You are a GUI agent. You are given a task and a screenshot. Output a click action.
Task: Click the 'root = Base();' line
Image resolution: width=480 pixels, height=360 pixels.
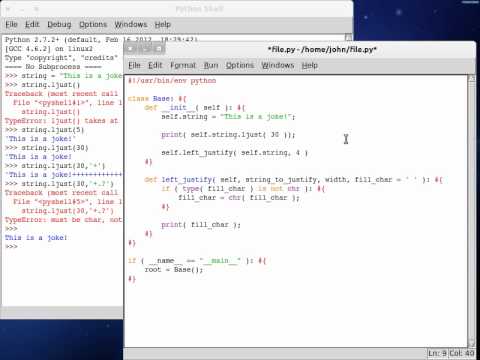point(174,270)
